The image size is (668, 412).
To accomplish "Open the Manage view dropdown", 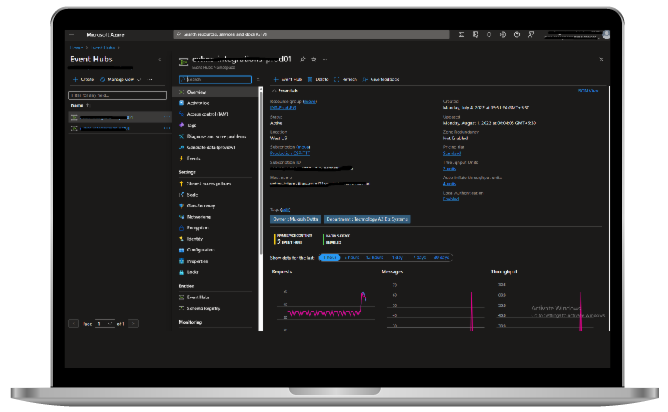I will [120, 79].
